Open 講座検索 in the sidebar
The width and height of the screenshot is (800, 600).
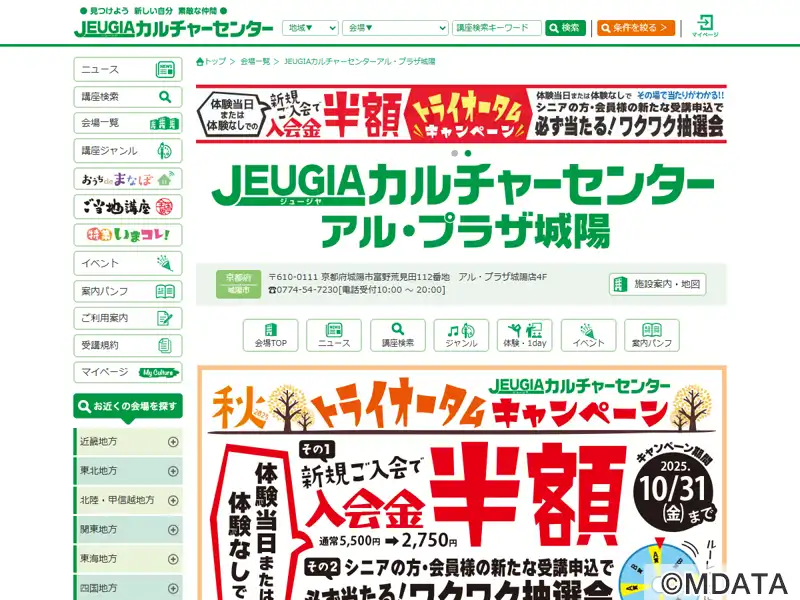pyautogui.click(x=128, y=96)
